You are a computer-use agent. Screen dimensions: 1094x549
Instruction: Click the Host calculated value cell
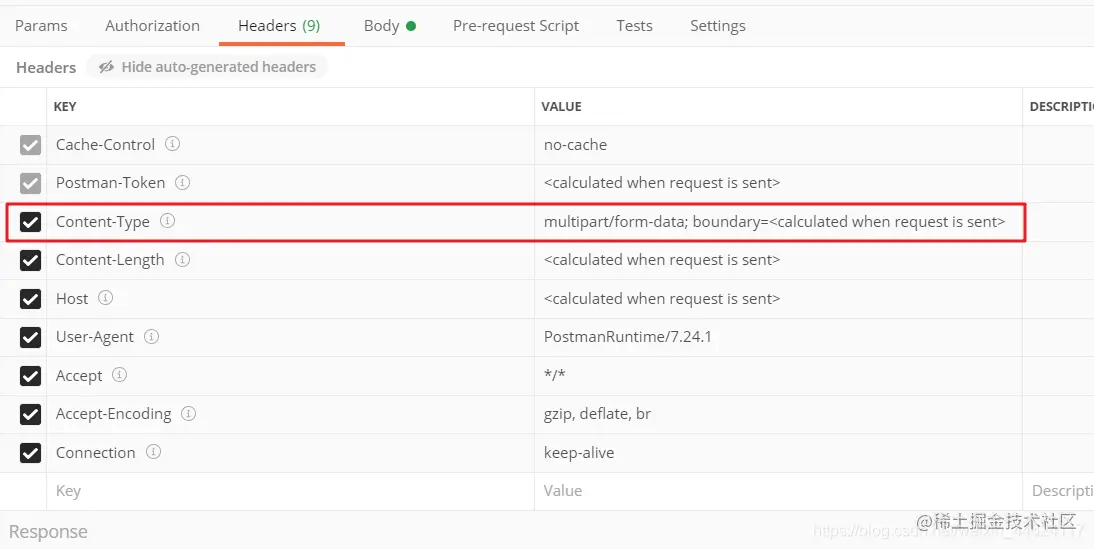[x=779, y=299]
